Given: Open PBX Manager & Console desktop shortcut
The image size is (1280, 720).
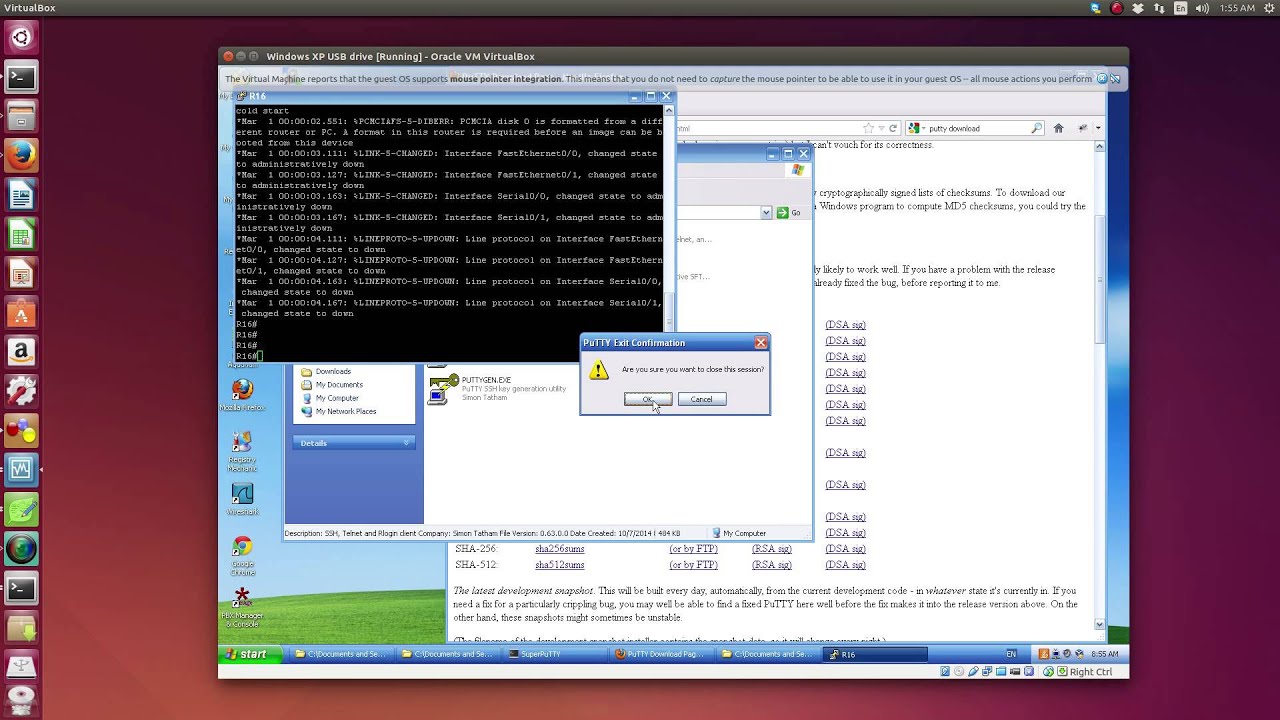Looking at the screenshot, I should tap(242, 607).
